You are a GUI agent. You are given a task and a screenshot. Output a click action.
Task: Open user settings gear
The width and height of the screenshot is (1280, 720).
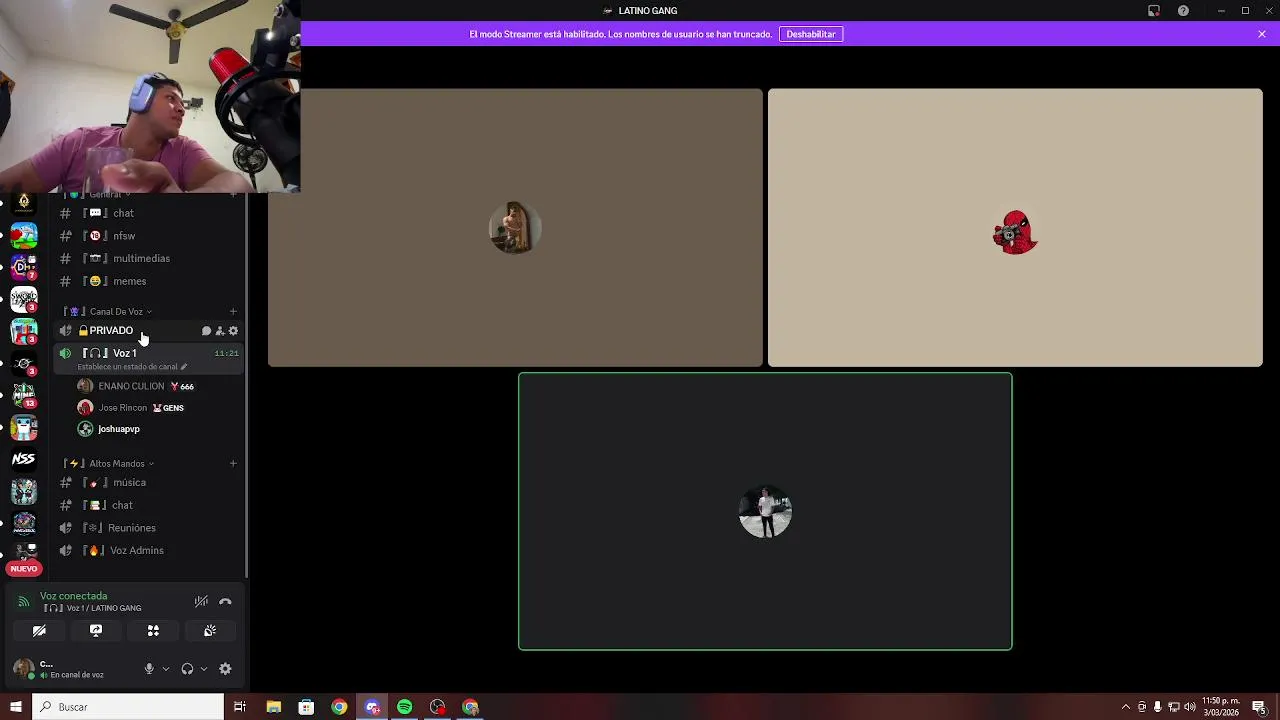pos(225,669)
